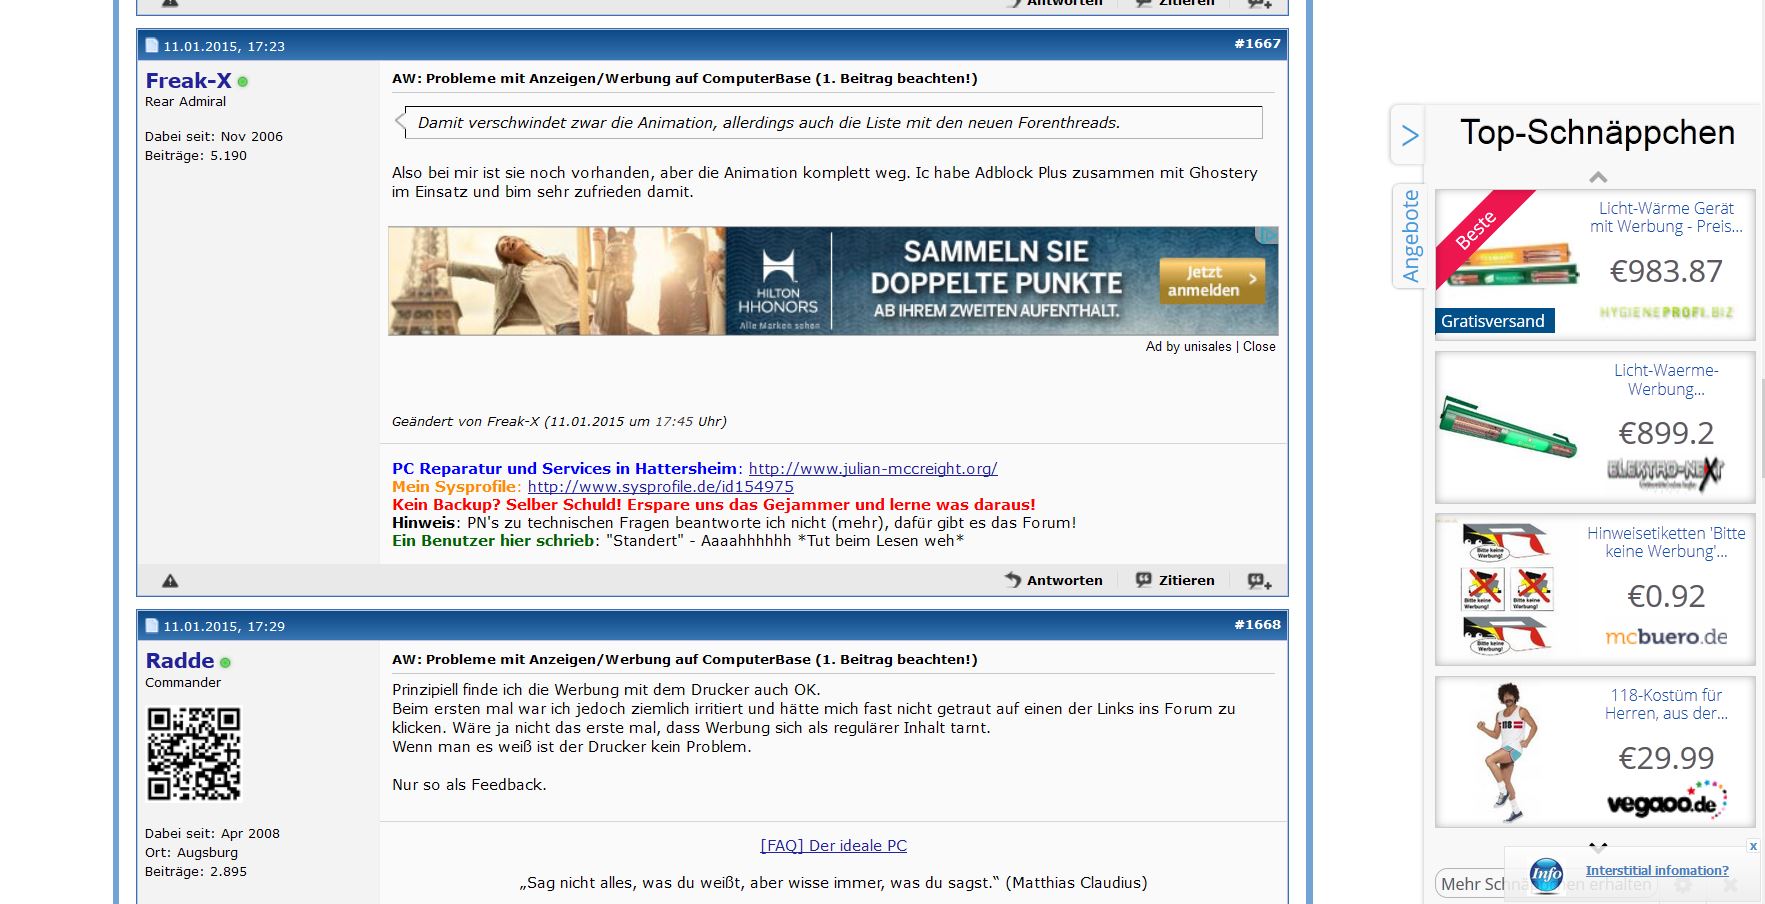The width and height of the screenshot is (1765, 904).
Task: Click the 'Kein Backup? Selber Schuld!' signature line
Action: (713, 505)
